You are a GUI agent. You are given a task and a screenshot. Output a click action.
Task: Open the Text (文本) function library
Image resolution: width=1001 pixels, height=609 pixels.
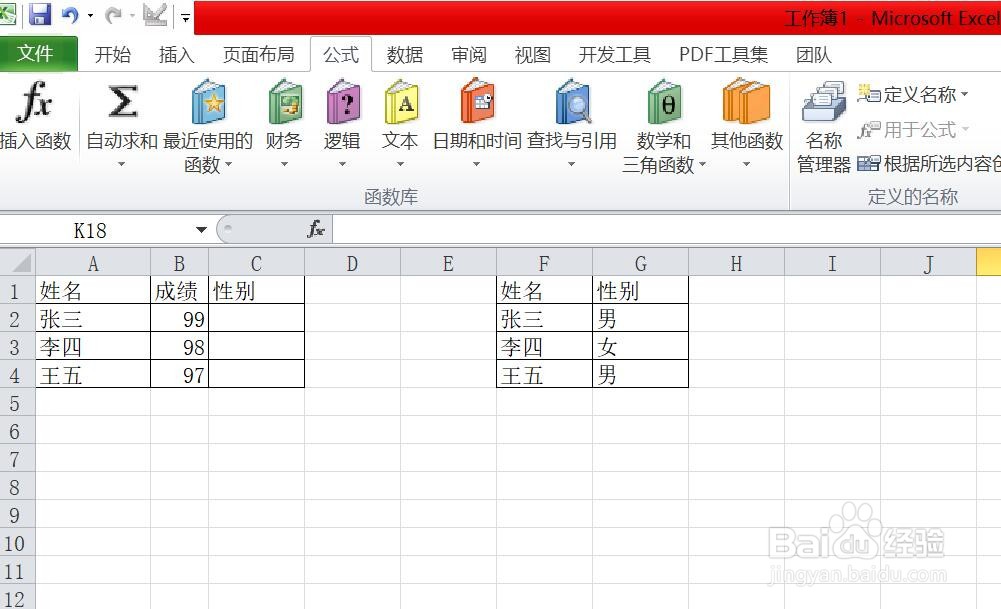pos(400,123)
